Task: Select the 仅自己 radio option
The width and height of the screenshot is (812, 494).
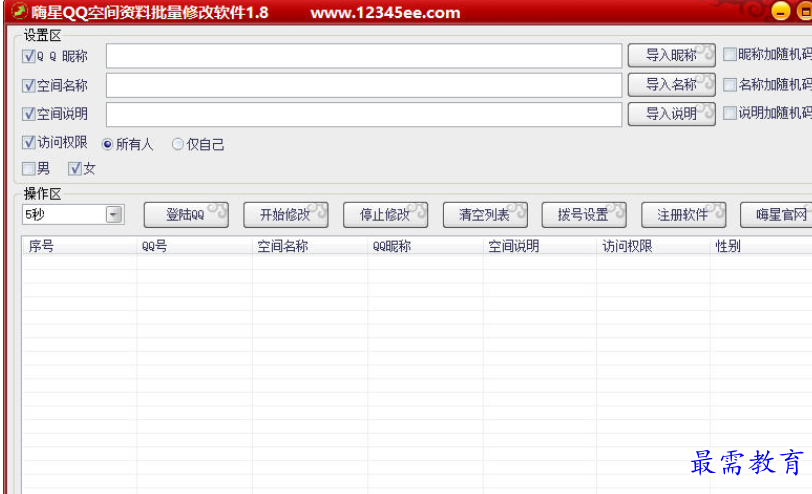Action: click(178, 144)
